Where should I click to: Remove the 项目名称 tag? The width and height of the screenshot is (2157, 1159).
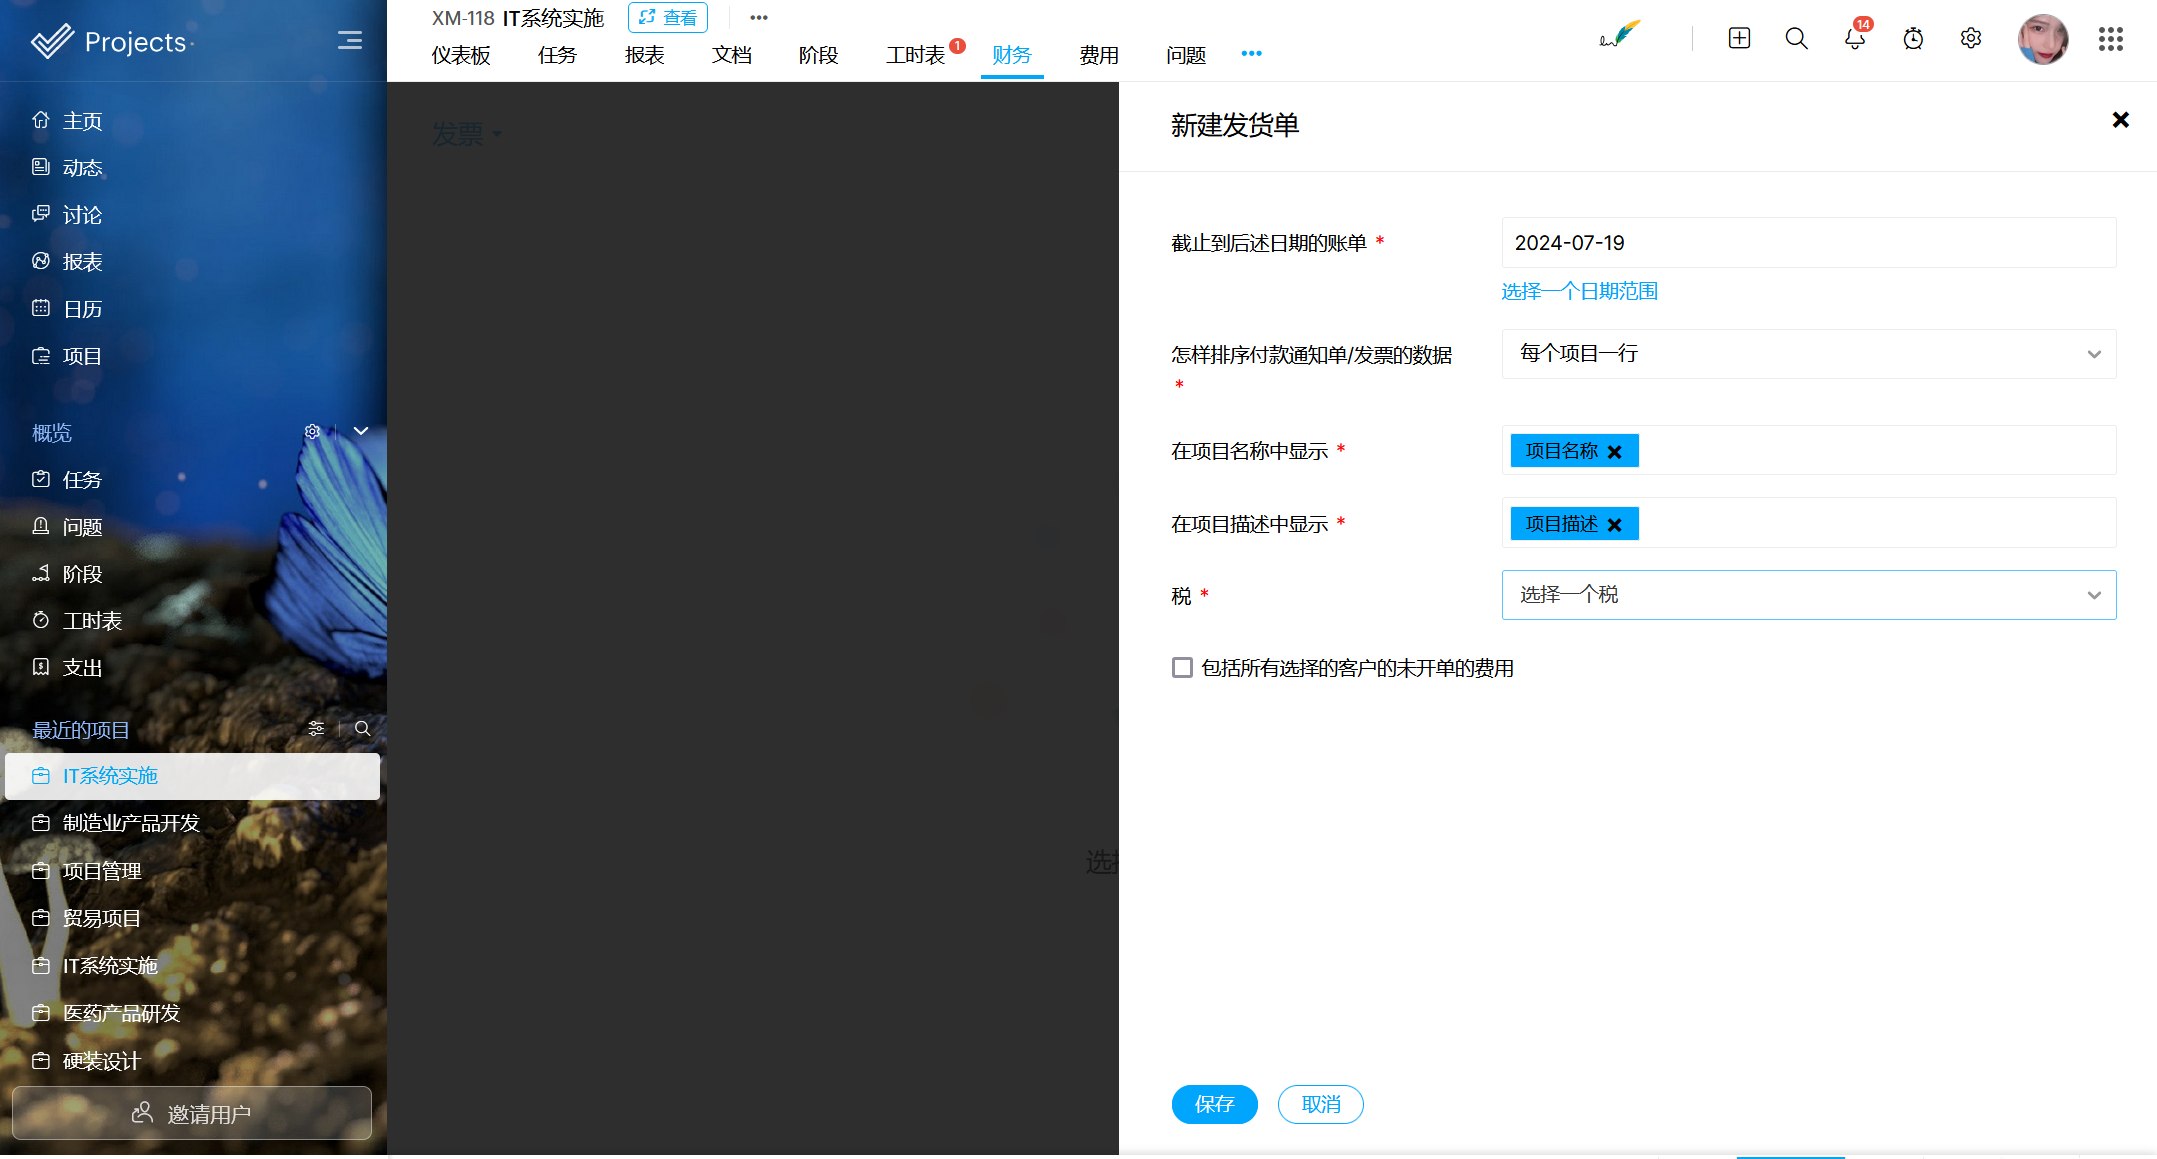pyautogui.click(x=1614, y=452)
